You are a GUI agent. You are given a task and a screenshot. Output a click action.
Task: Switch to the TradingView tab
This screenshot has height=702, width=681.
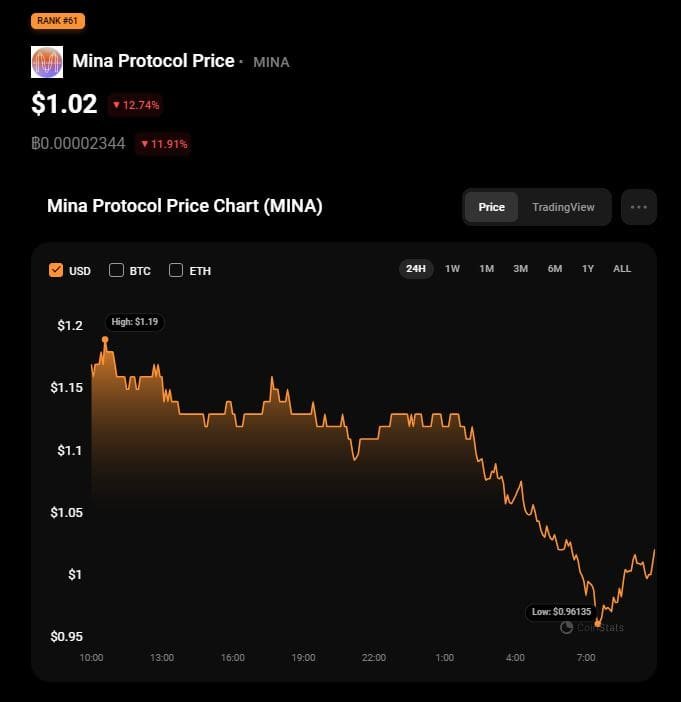point(563,207)
